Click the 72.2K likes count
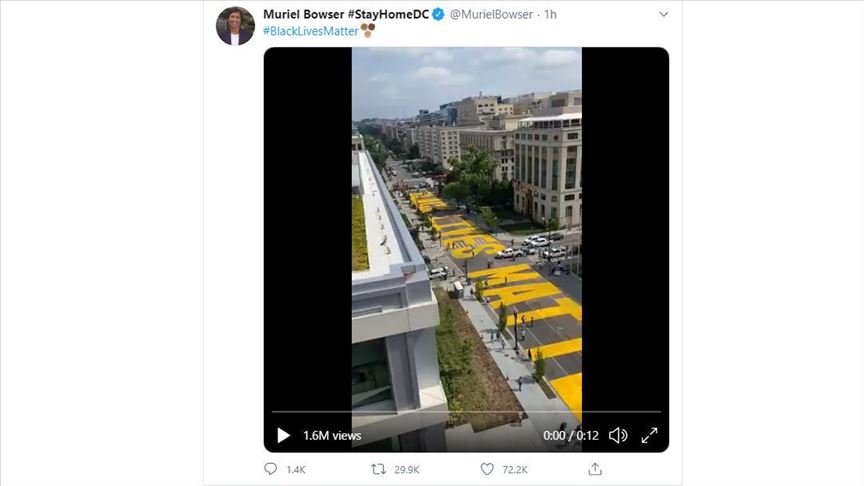 [516, 469]
